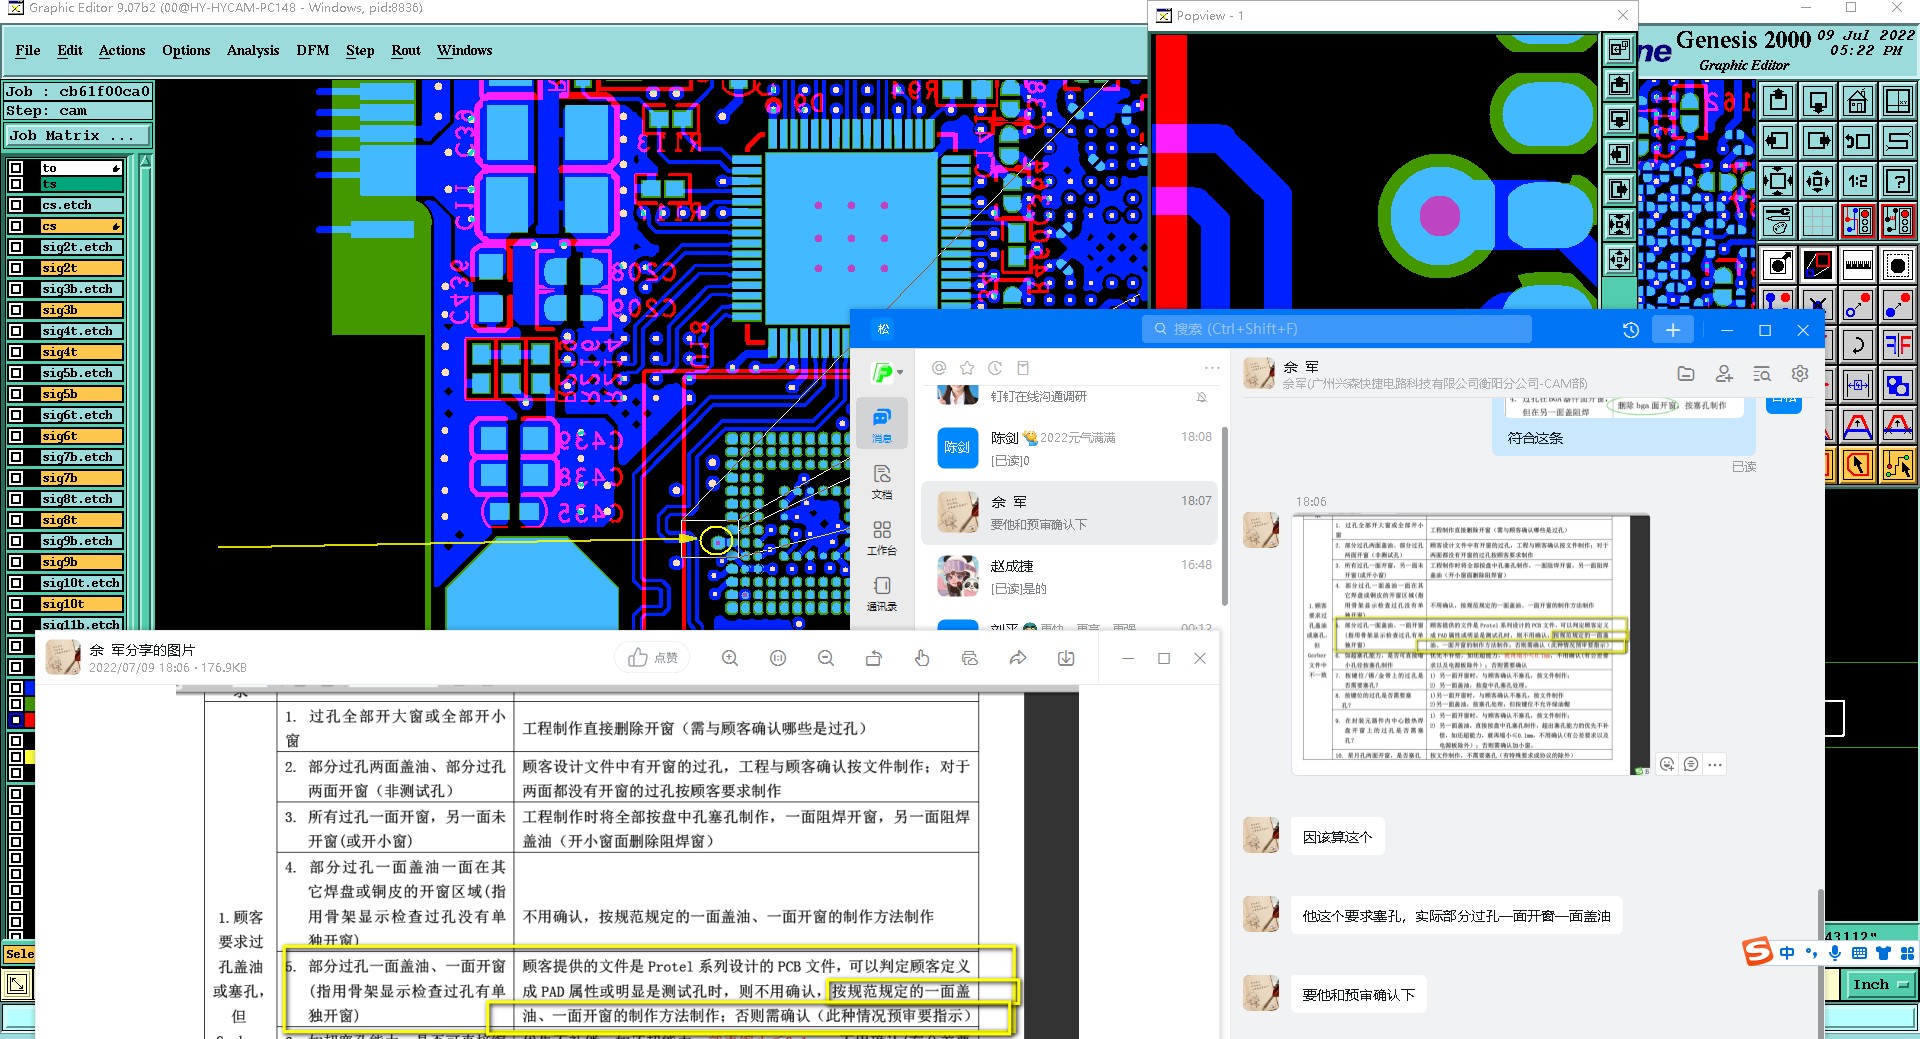
Task: Click the home view icon in Genesis panel
Action: coord(1857,101)
